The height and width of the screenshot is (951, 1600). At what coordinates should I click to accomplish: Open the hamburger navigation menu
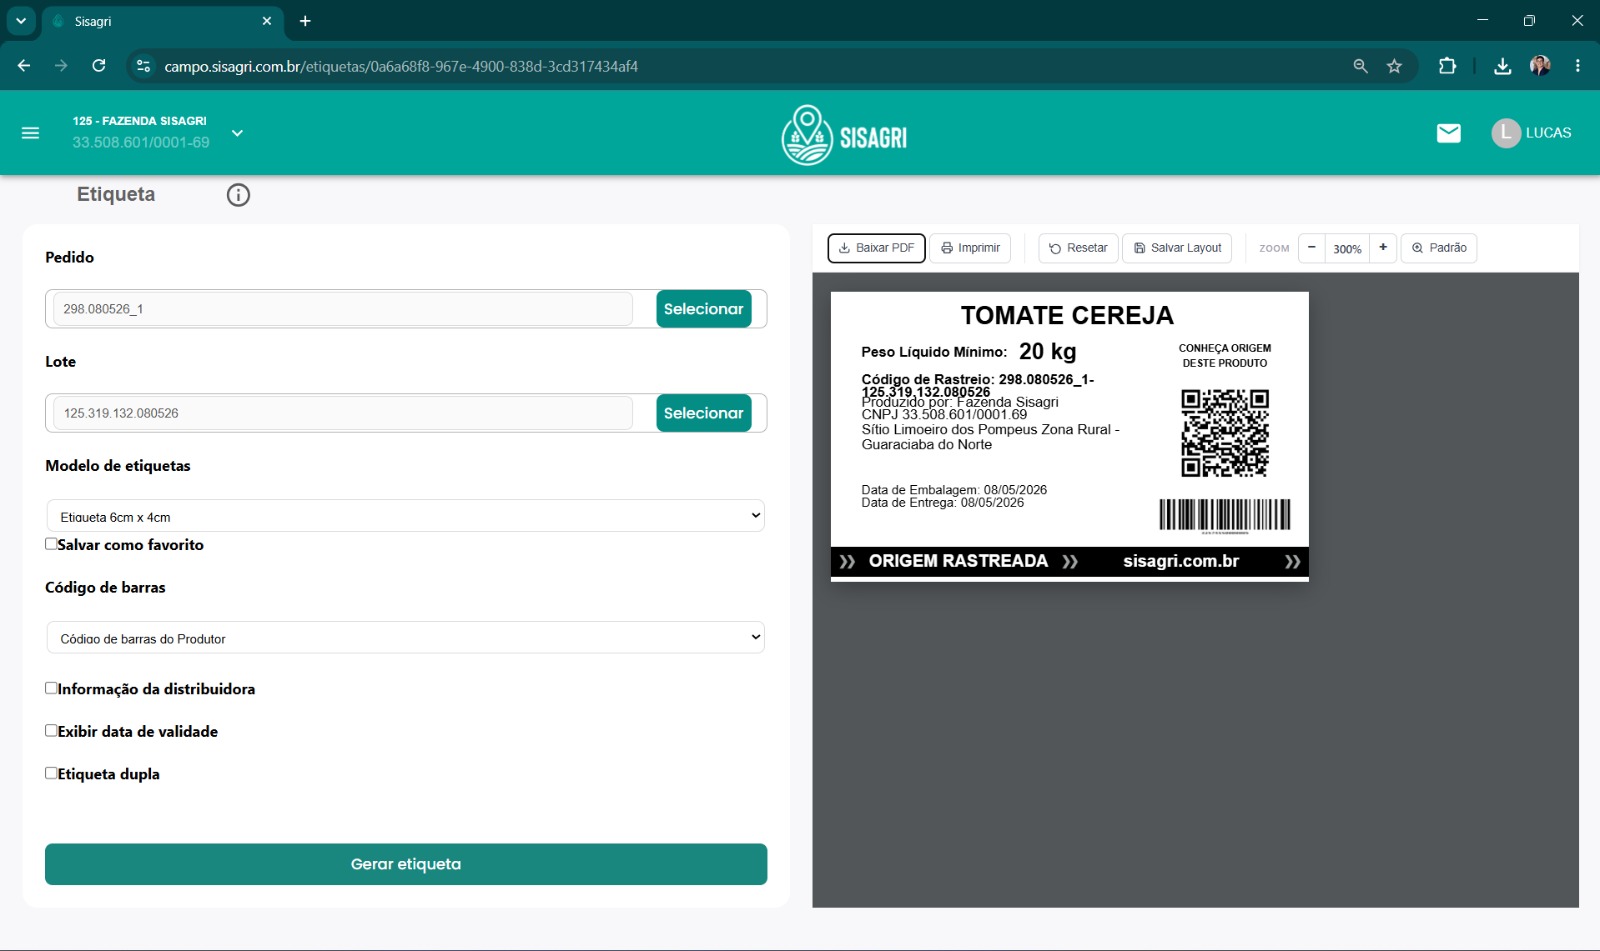tap(30, 133)
